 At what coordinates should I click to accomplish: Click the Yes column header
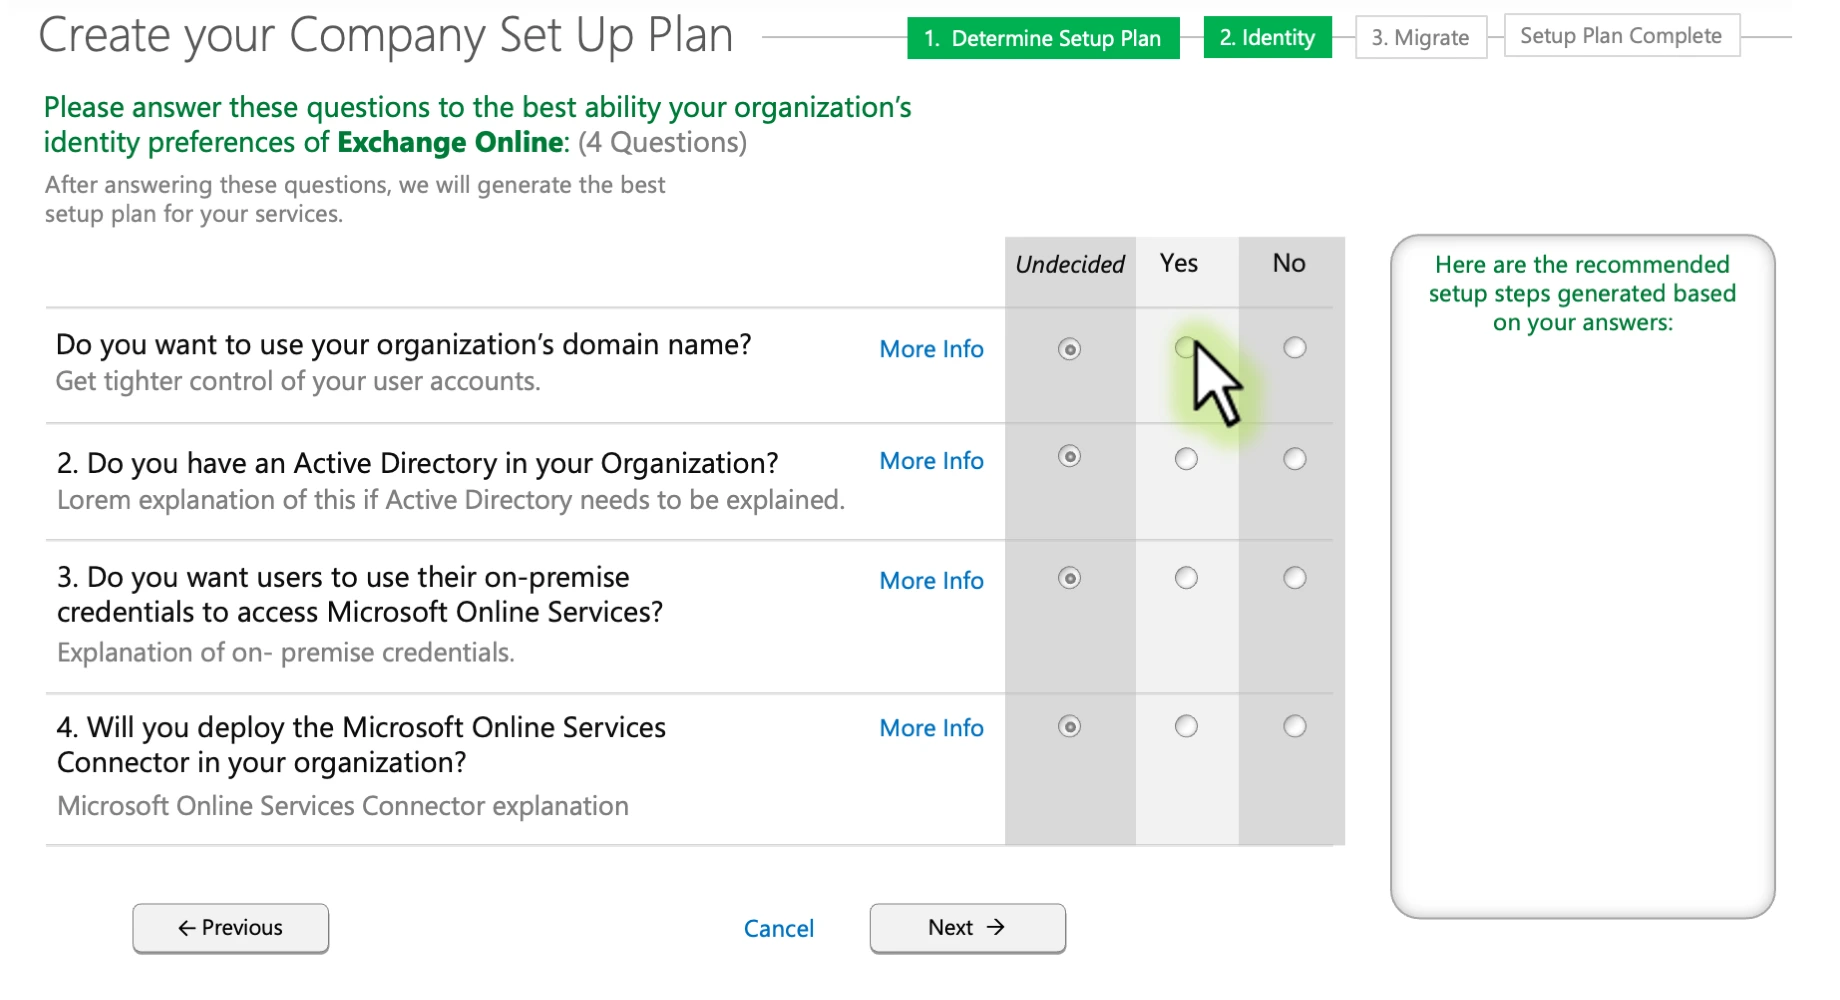(1178, 263)
